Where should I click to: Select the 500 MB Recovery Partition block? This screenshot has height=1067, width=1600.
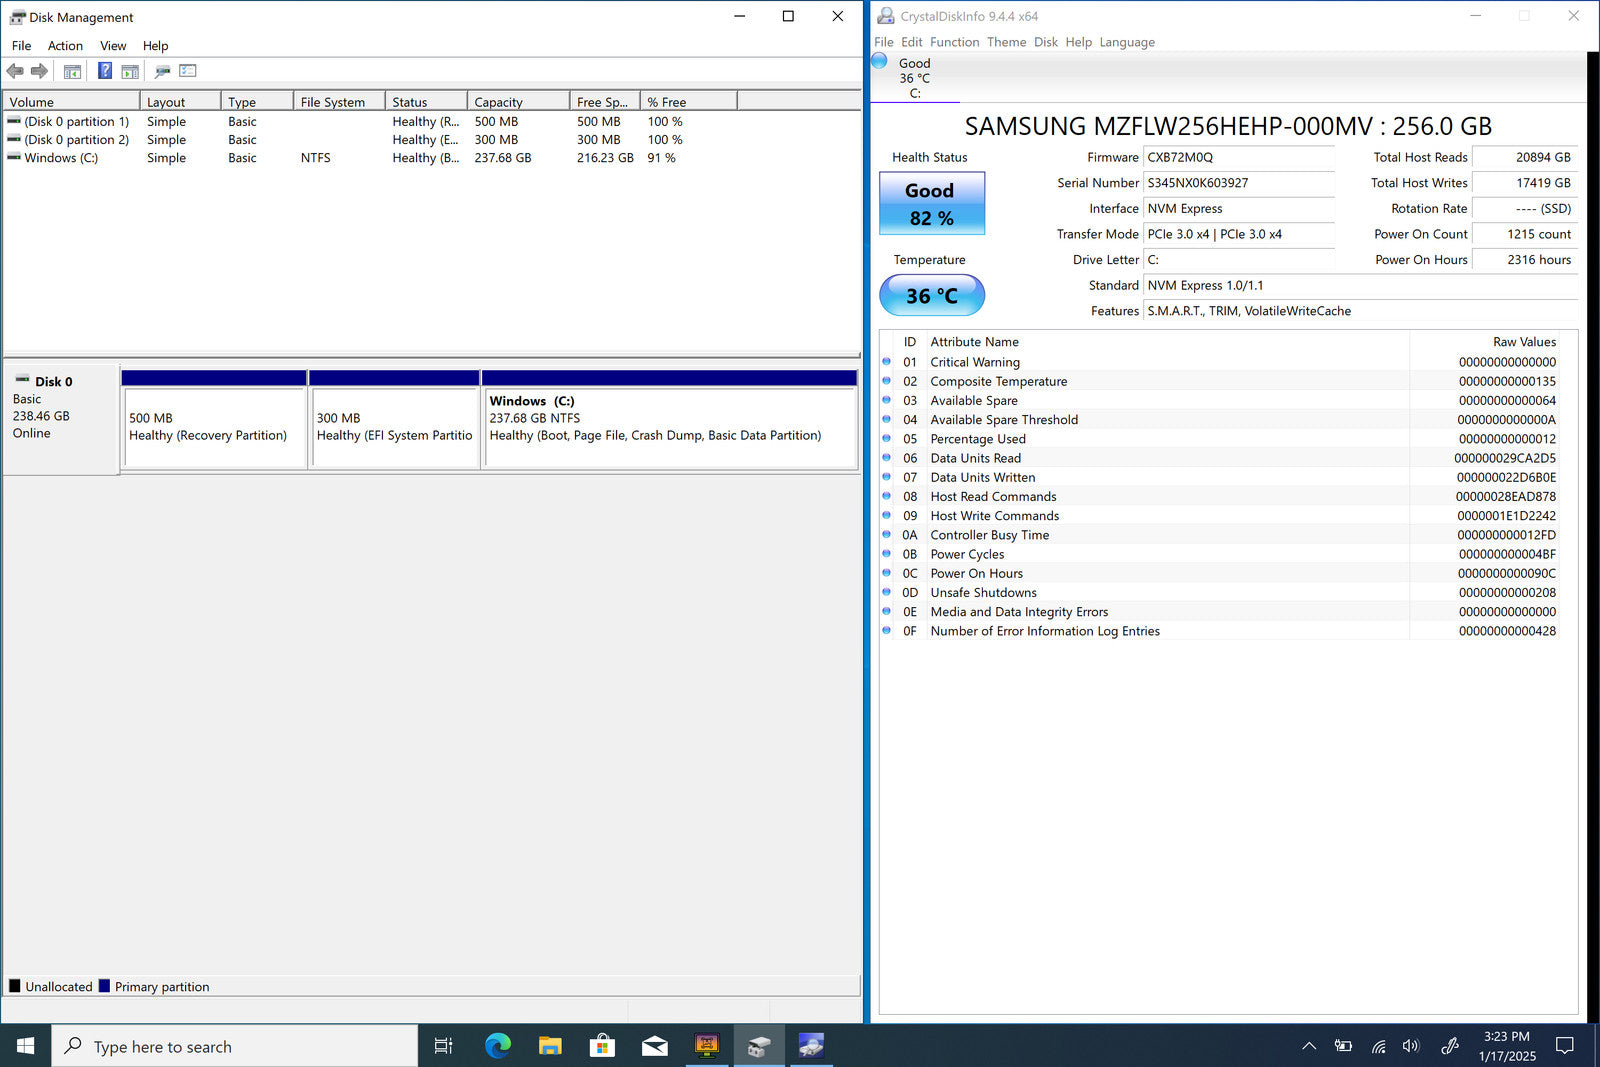click(x=213, y=427)
